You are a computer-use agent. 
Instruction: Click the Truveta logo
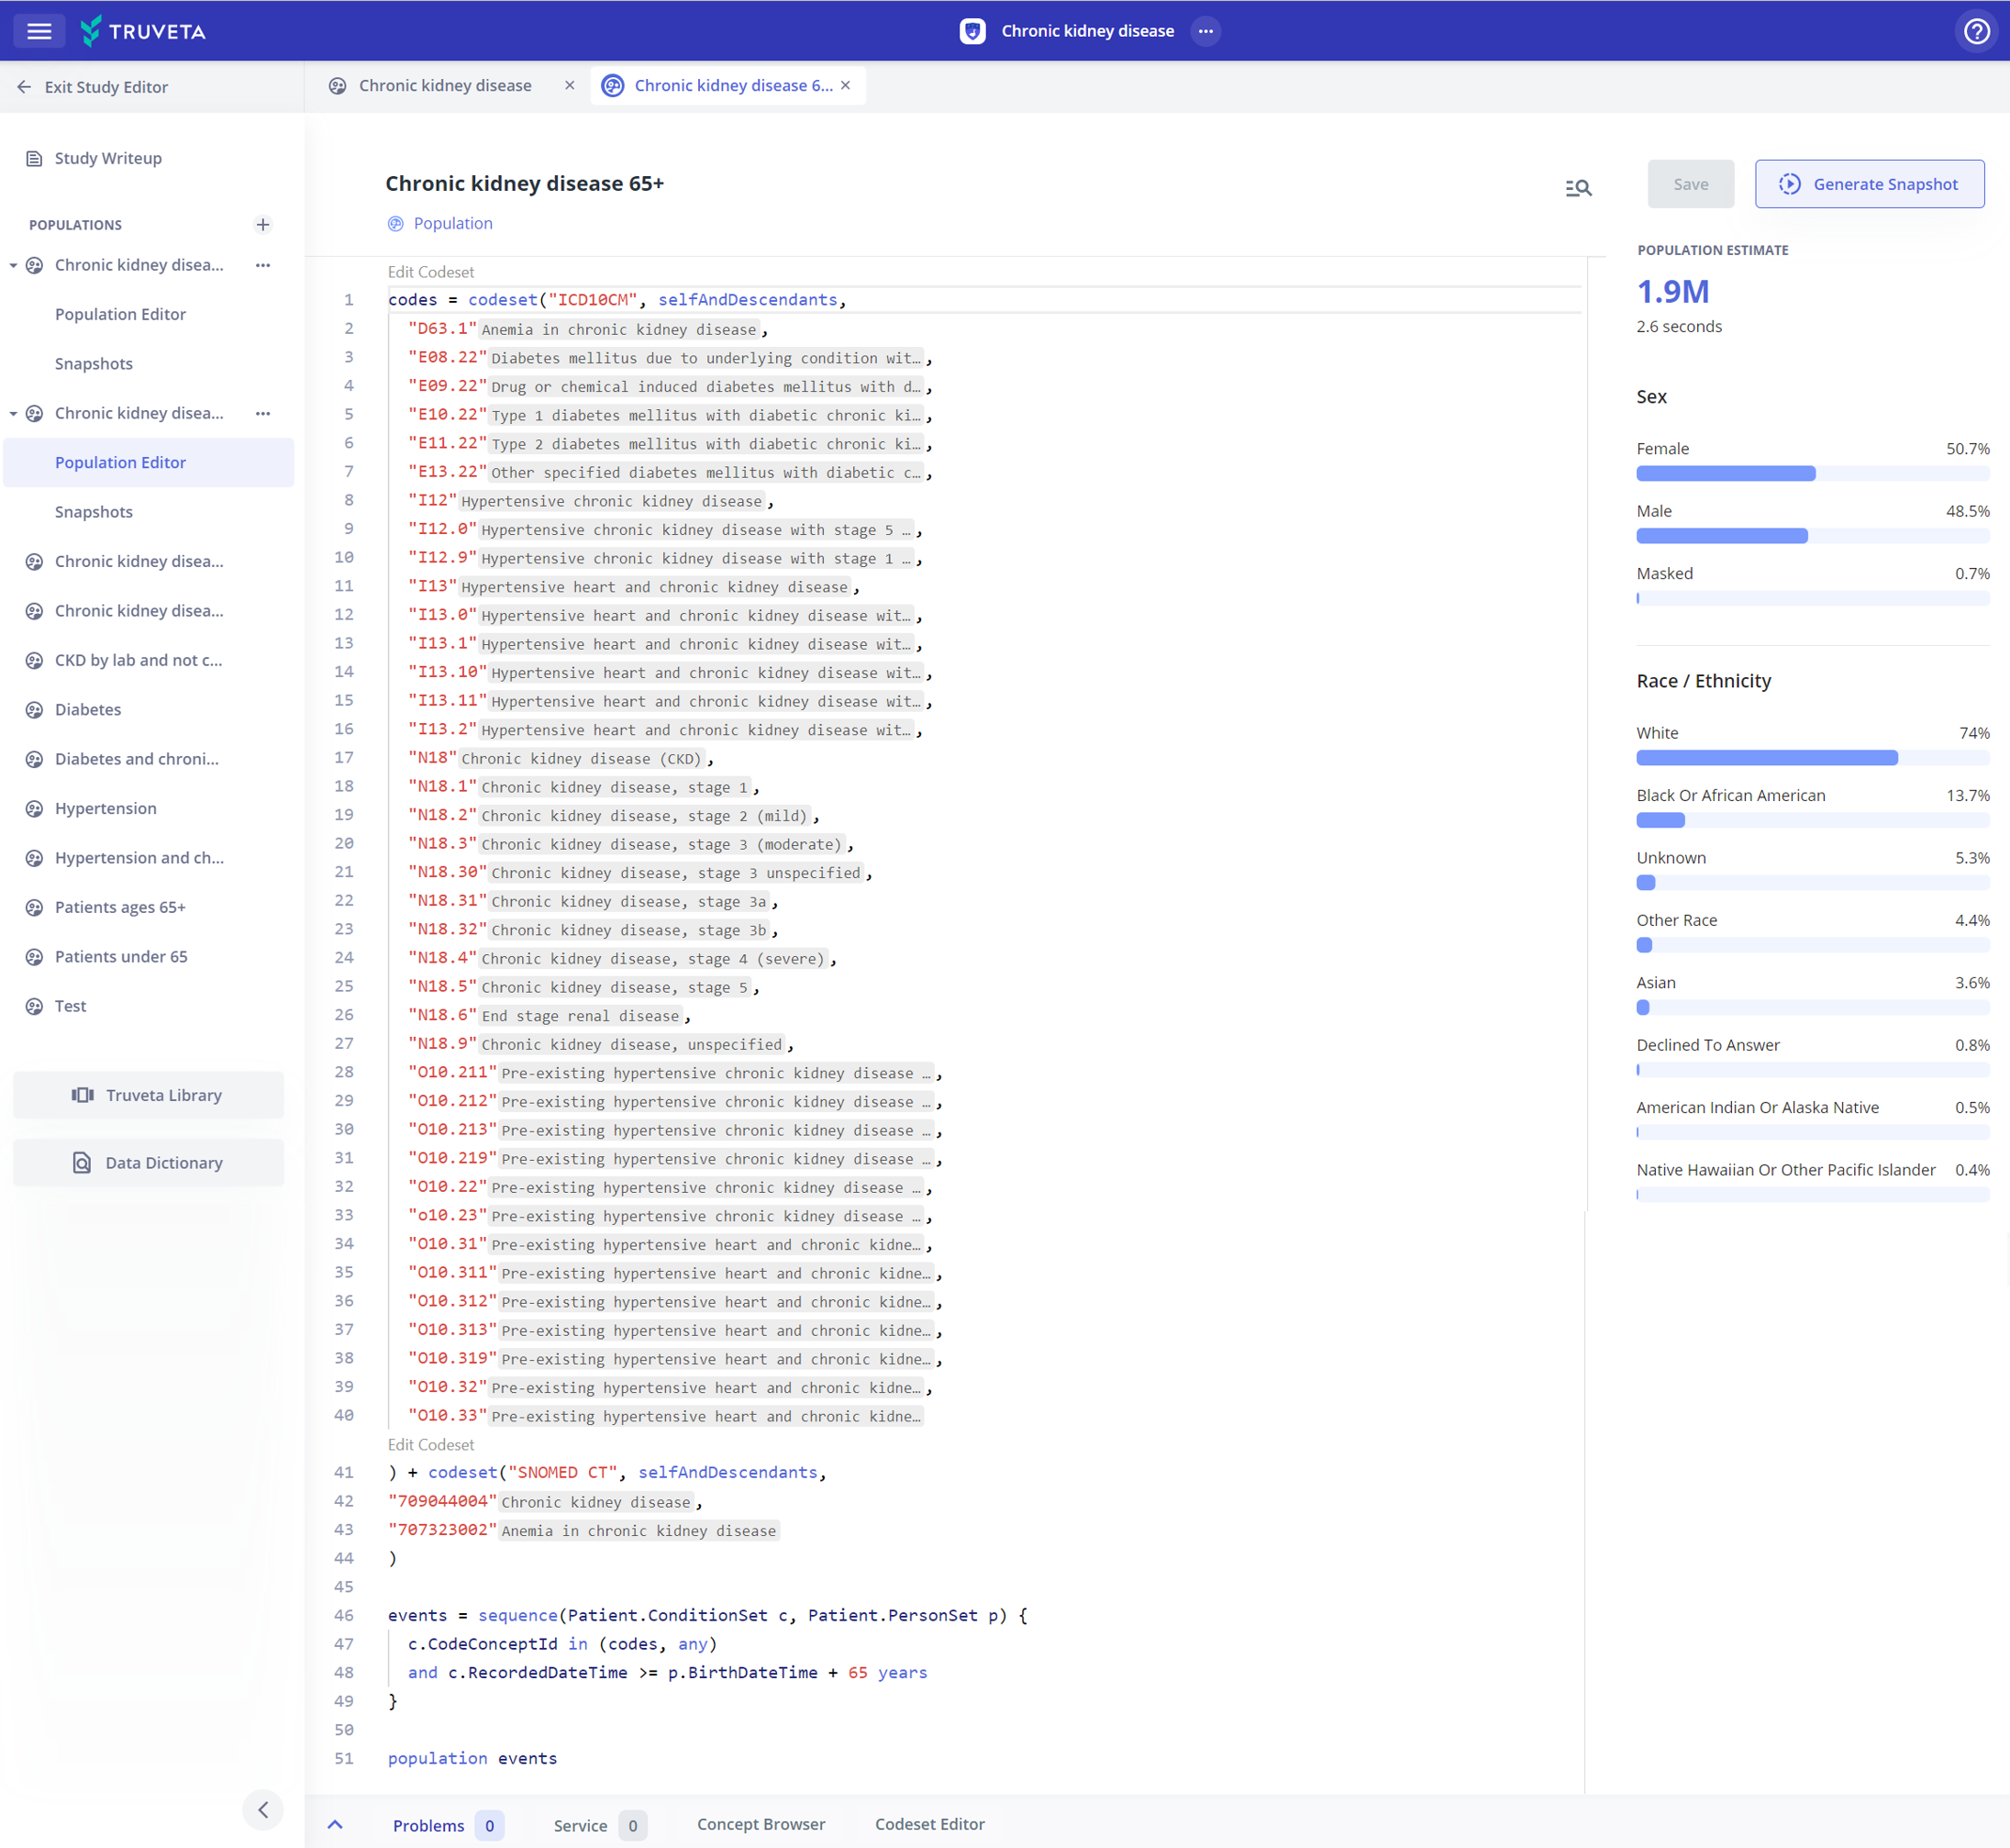[x=143, y=31]
